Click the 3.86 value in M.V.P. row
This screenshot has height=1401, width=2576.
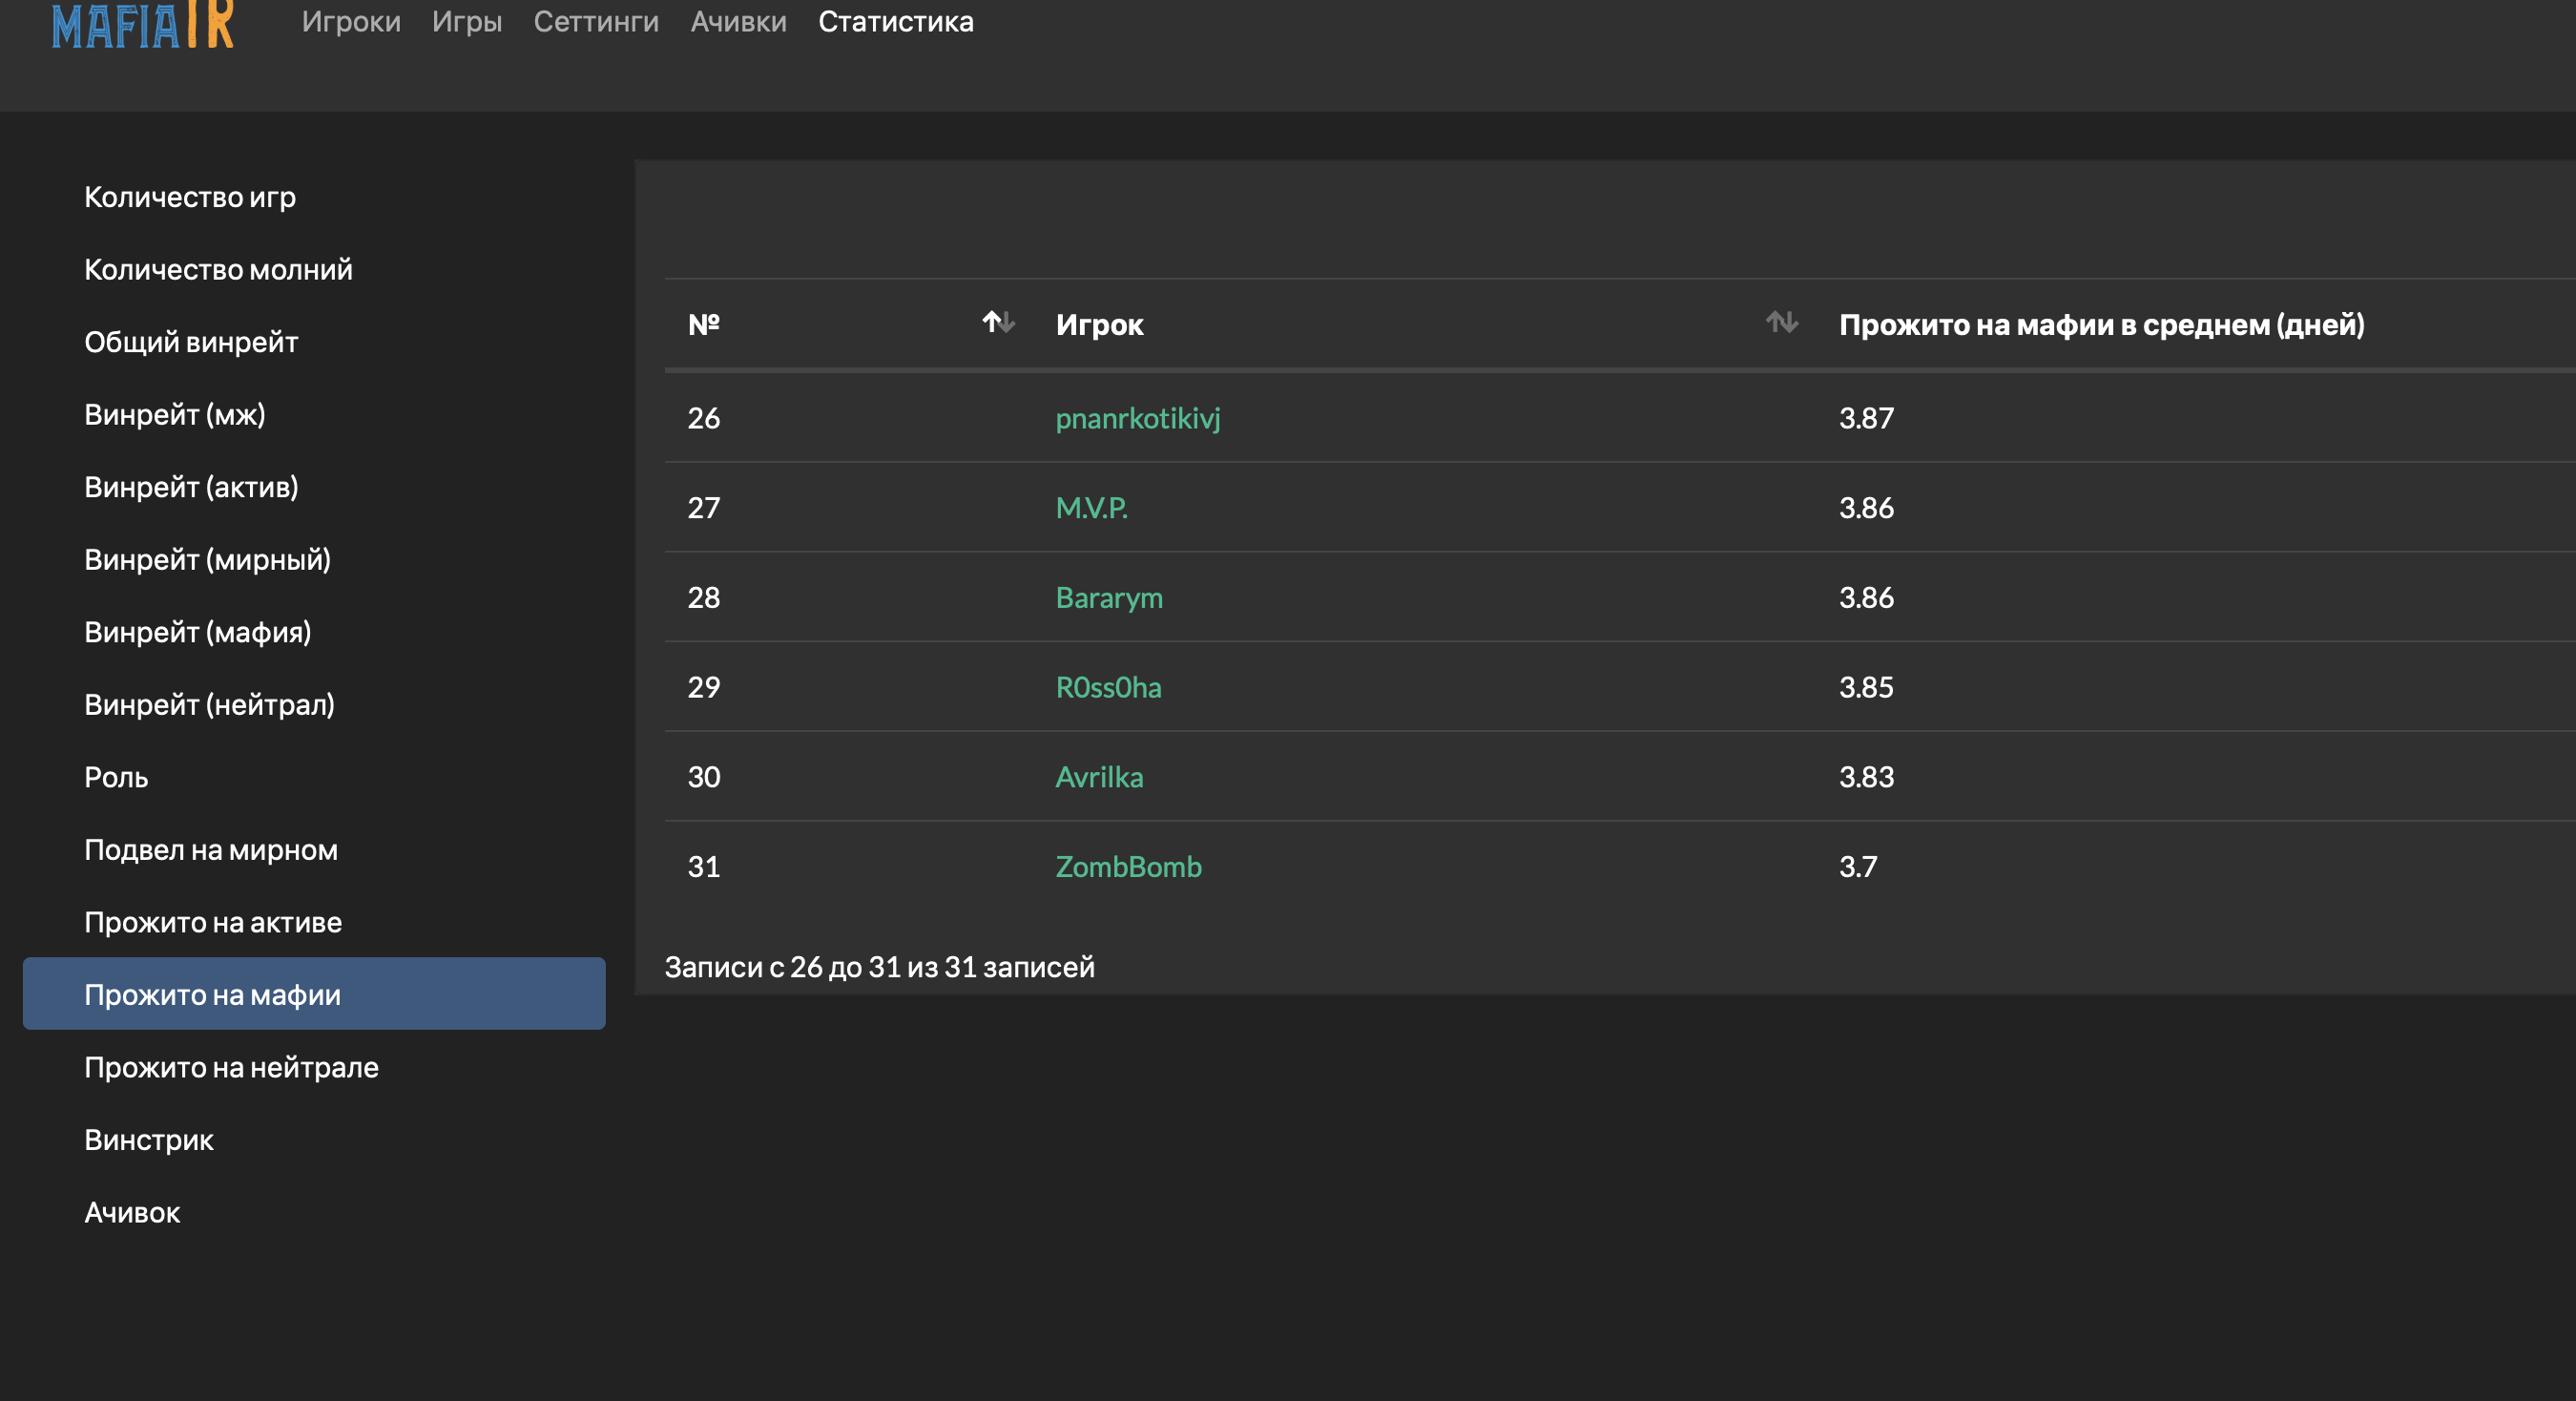[x=1866, y=507]
